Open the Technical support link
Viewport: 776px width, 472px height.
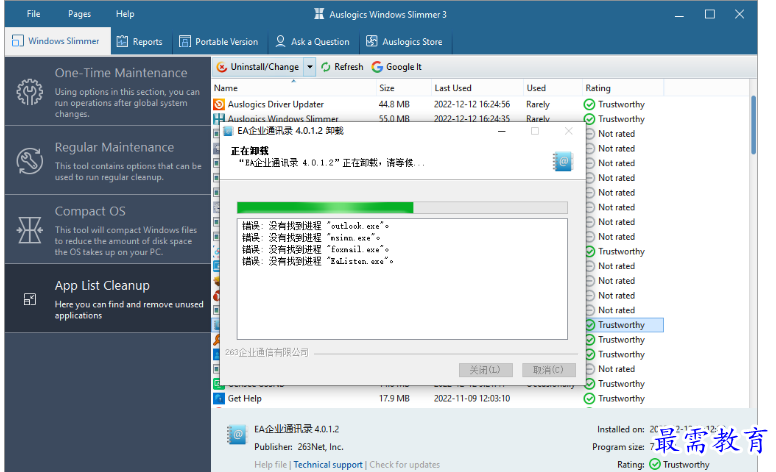click(x=328, y=464)
